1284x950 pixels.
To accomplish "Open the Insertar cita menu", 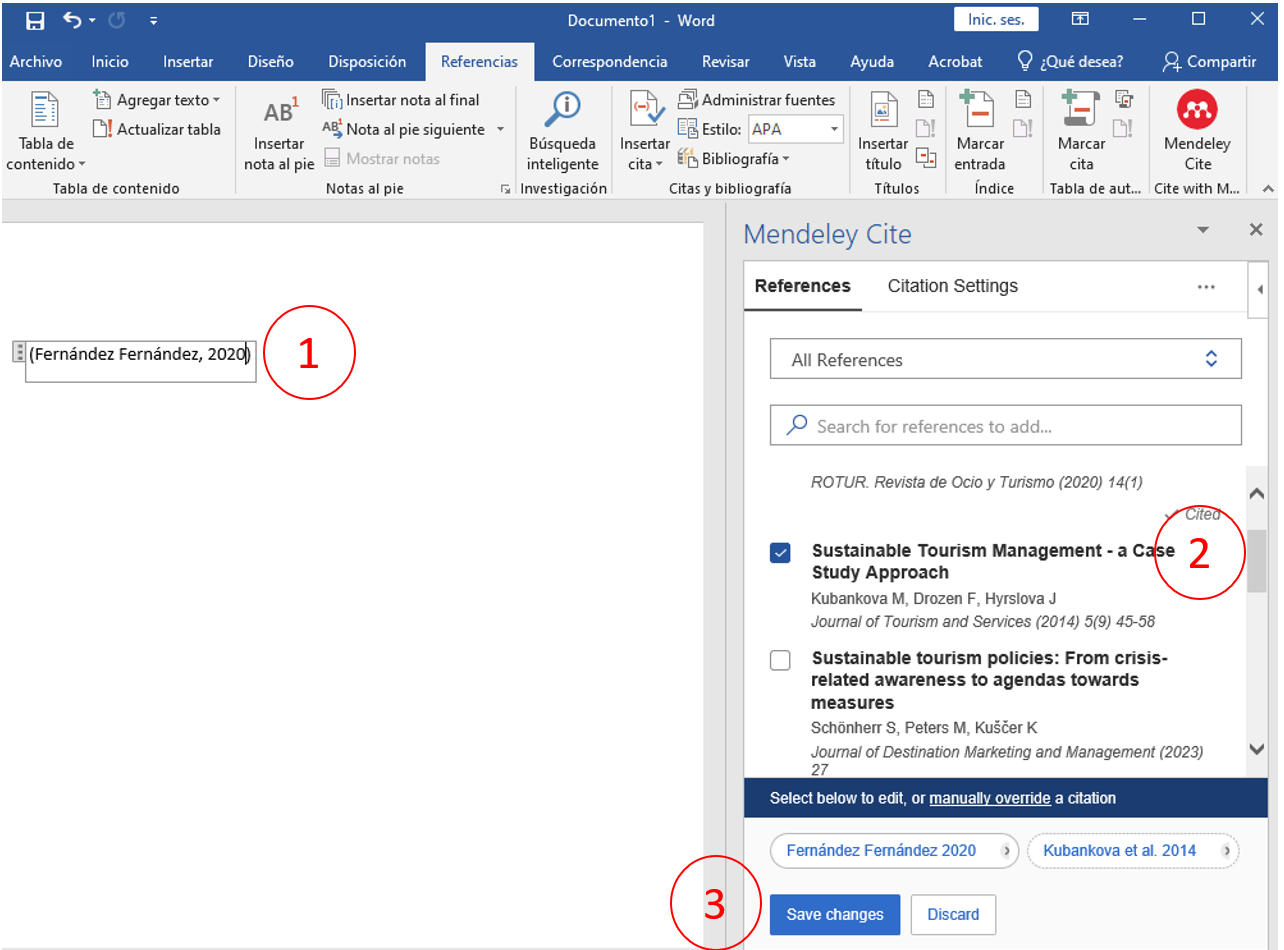I will pyautogui.click(x=644, y=133).
